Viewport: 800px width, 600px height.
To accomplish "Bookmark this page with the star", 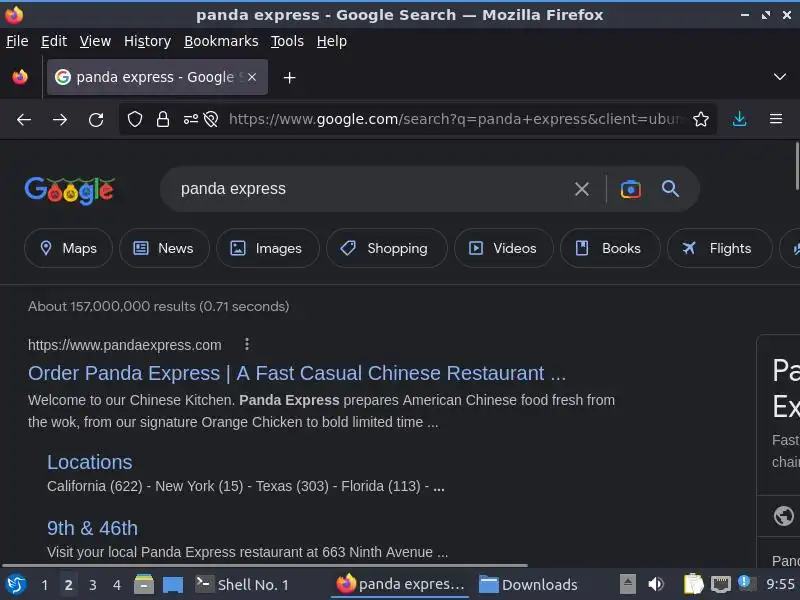I will click(701, 119).
